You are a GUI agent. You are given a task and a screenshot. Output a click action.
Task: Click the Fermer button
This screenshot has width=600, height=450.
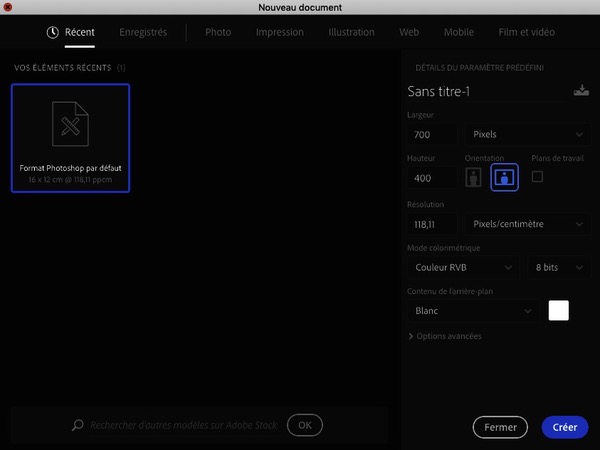click(500, 427)
